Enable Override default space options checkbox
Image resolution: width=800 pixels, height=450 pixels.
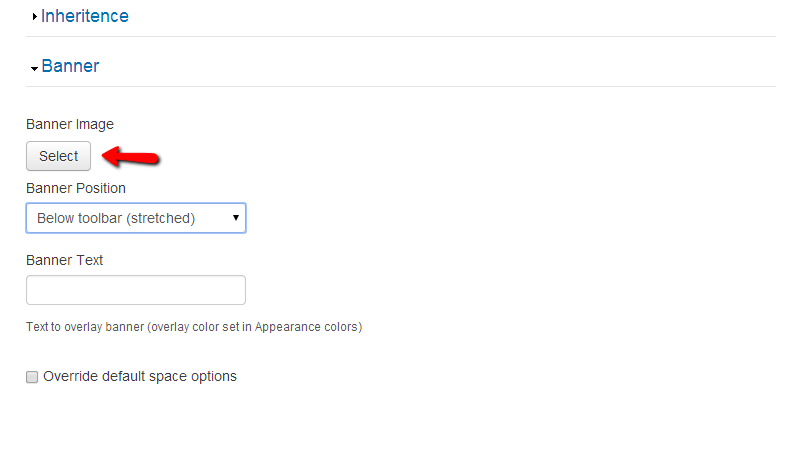click(x=32, y=377)
